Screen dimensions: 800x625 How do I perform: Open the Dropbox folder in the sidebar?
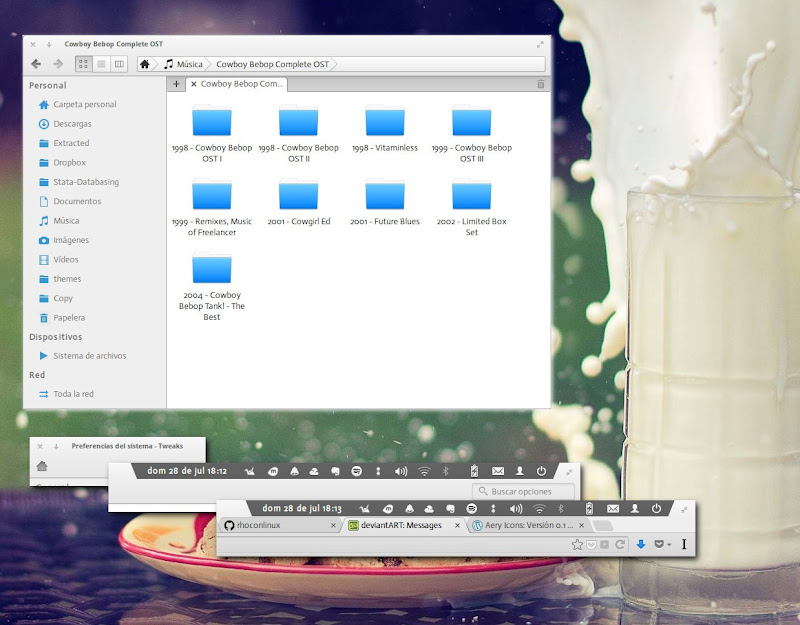(x=69, y=162)
